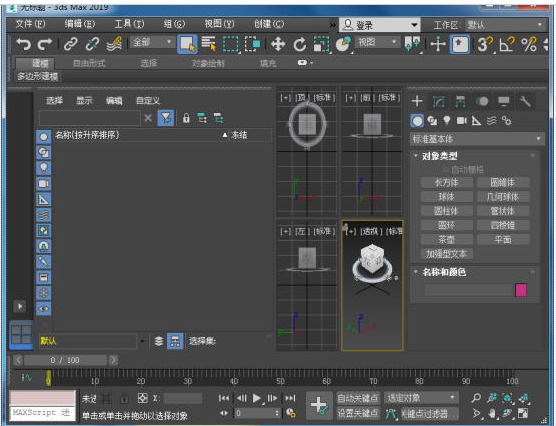Screen dimensions: 556x426
Task: Open the selection filter 全部 dropdown
Action: point(151,42)
